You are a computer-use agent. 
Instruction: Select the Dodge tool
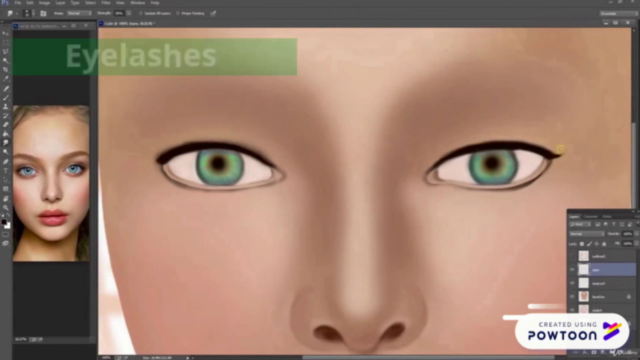pos(6,151)
